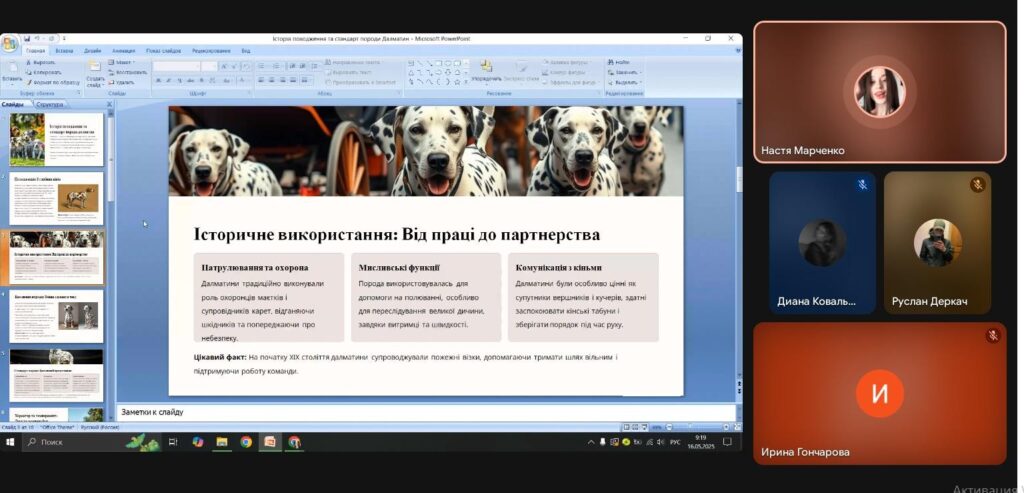Switch to Структура pane tab
This screenshot has width=1024, height=493.
50,104
